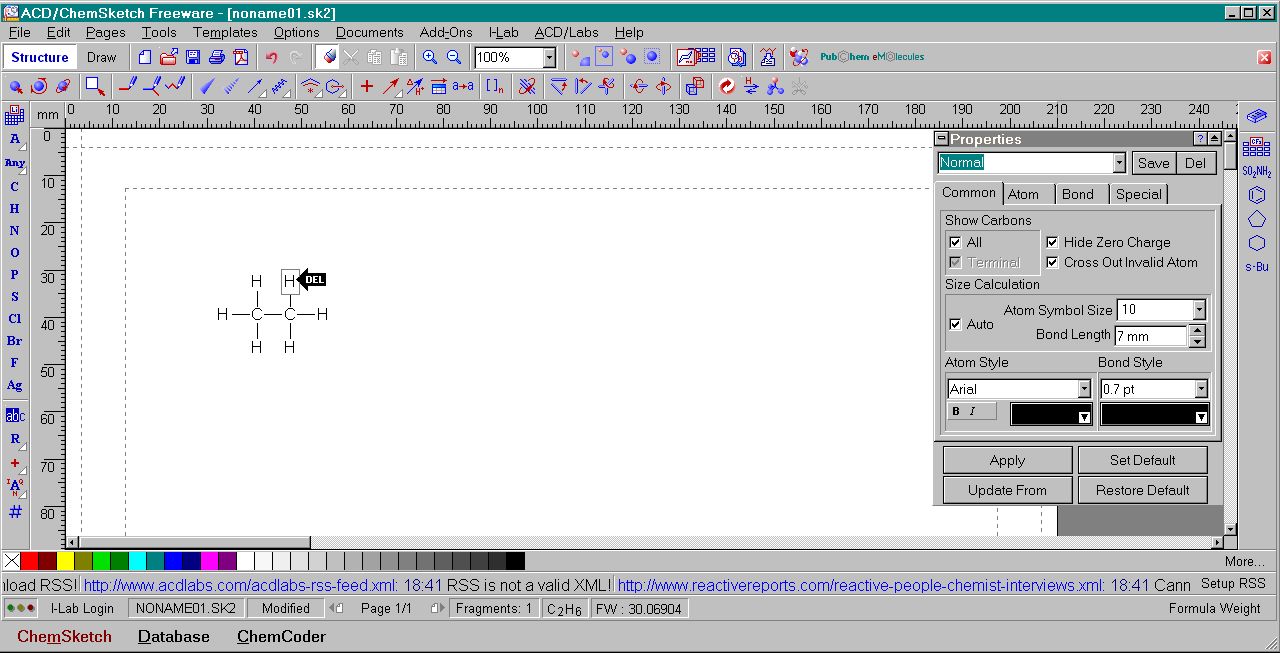This screenshot has width=1280, height=653.
Task: Switch to the Special tab in Properties
Action: point(1139,194)
